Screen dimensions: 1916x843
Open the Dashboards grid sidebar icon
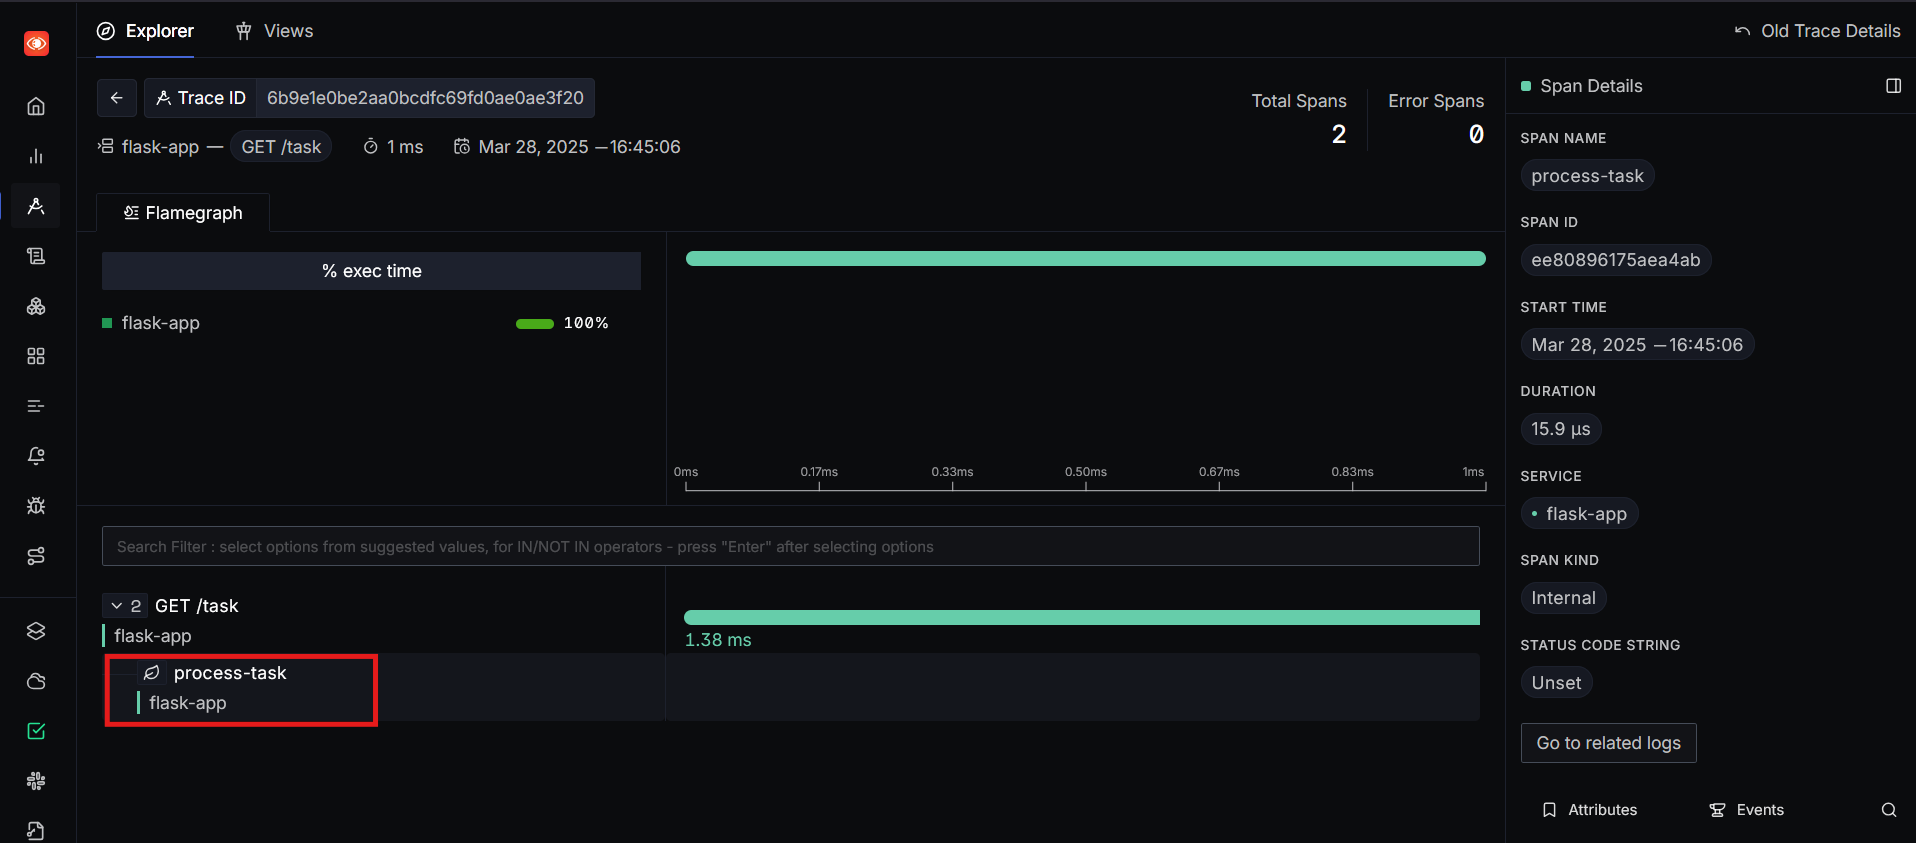[x=36, y=356]
